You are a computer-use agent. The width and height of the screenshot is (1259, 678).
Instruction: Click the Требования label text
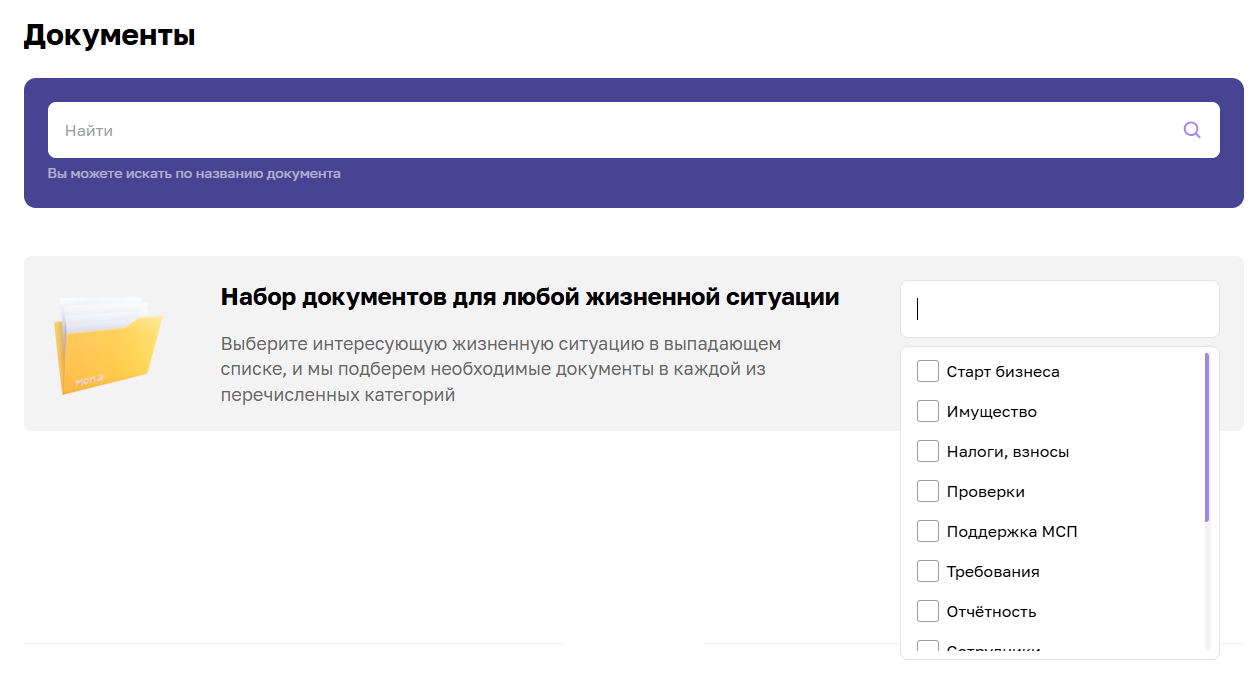pos(993,572)
